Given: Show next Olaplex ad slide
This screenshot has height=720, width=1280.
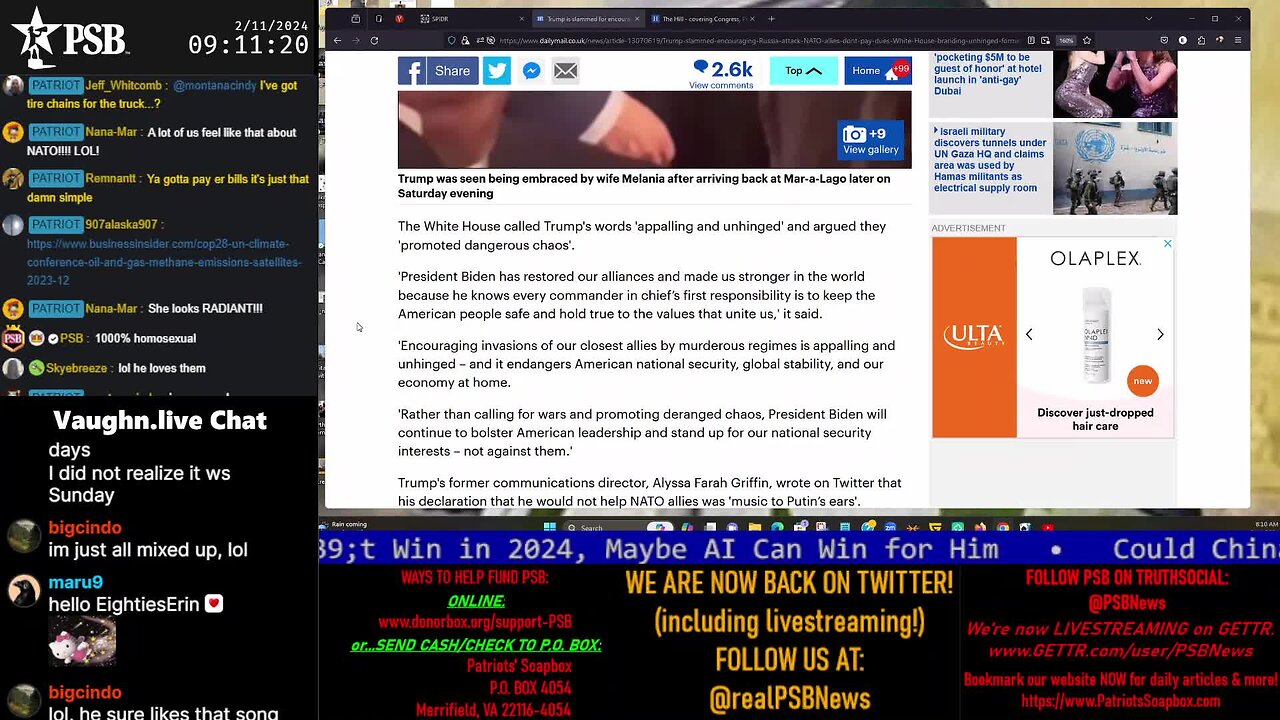Looking at the screenshot, I should coord(1160,335).
